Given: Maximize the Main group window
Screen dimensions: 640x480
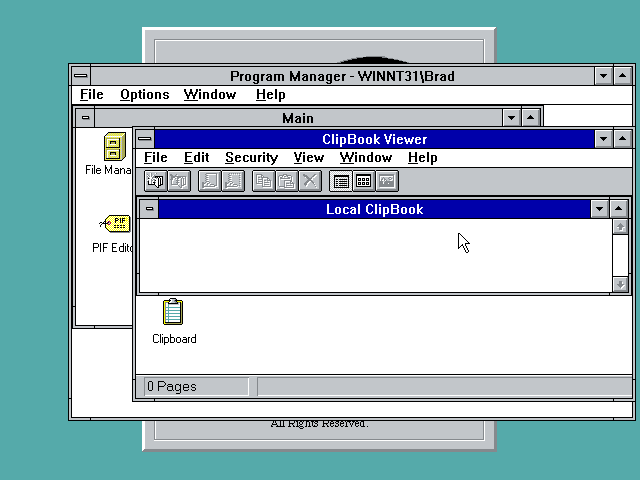Looking at the screenshot, I should pyautogui.click(x=530, y=118).
